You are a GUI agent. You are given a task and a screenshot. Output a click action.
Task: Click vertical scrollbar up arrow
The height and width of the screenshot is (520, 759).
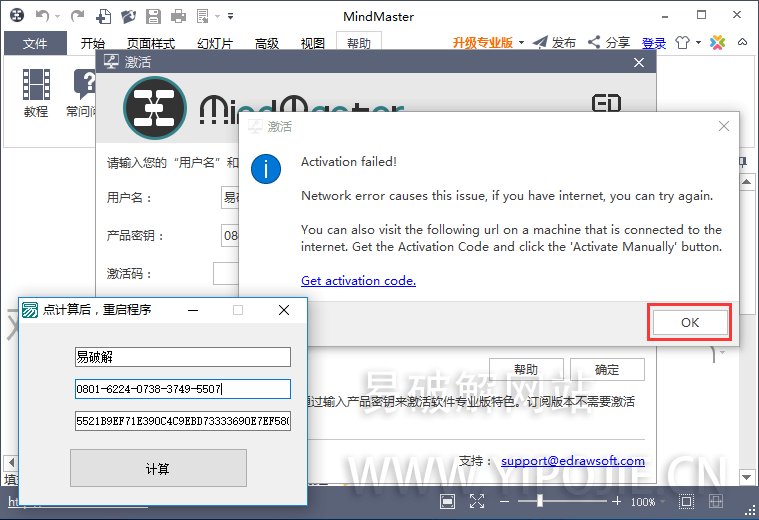click(x=746, y=182)
